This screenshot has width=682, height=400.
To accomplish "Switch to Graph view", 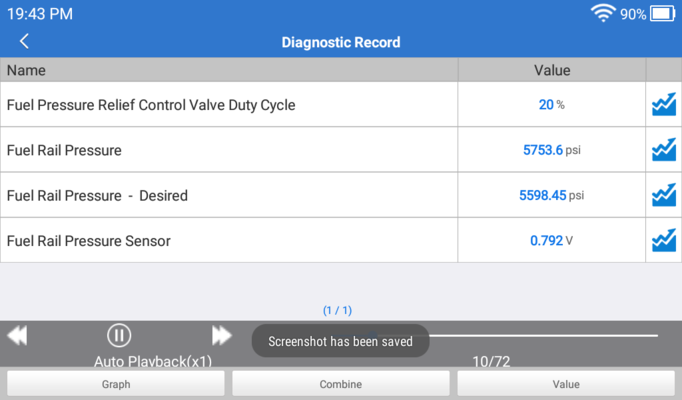I will (116, 384).
